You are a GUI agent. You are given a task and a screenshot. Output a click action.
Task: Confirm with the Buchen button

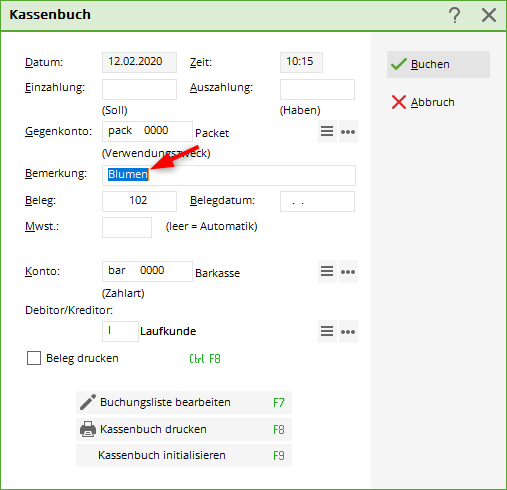pyautogui.click(x=438, y=64)
